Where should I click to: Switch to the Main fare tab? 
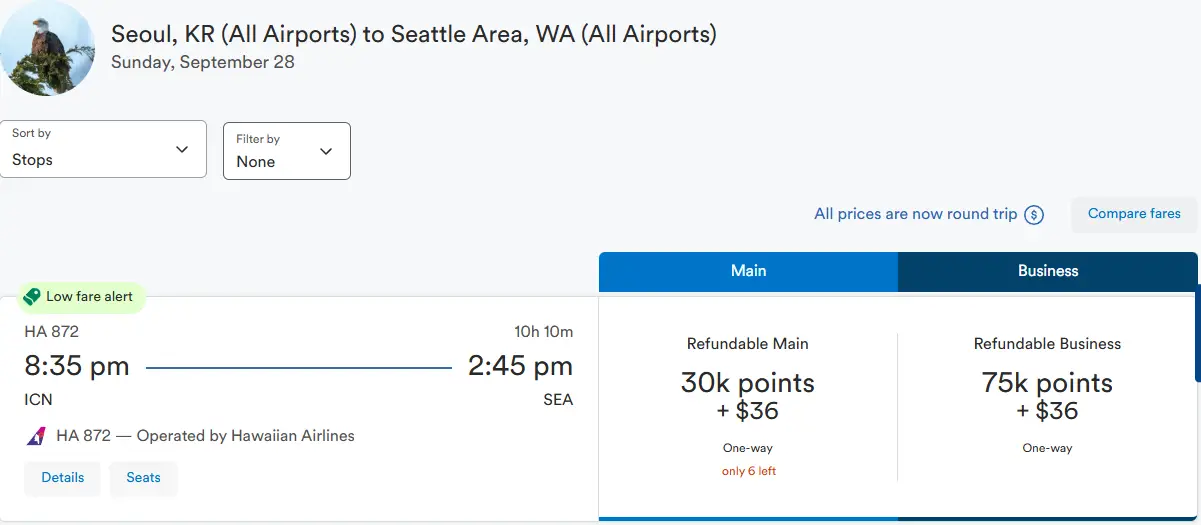[x=748, y=271]
